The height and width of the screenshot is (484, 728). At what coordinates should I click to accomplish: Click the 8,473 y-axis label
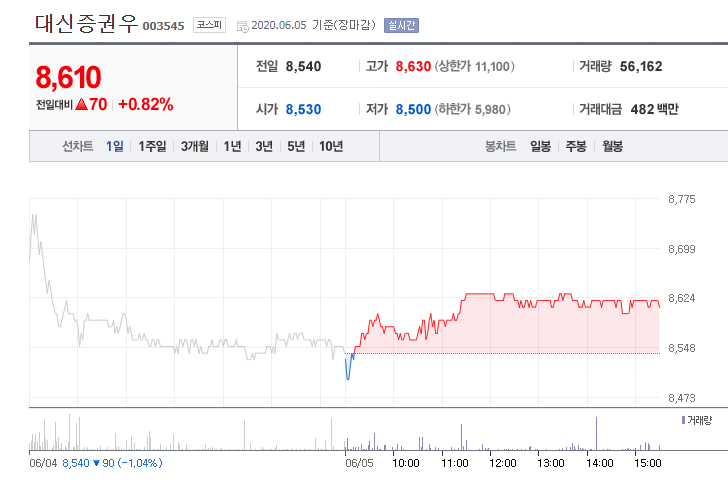(x=682, y=398)
